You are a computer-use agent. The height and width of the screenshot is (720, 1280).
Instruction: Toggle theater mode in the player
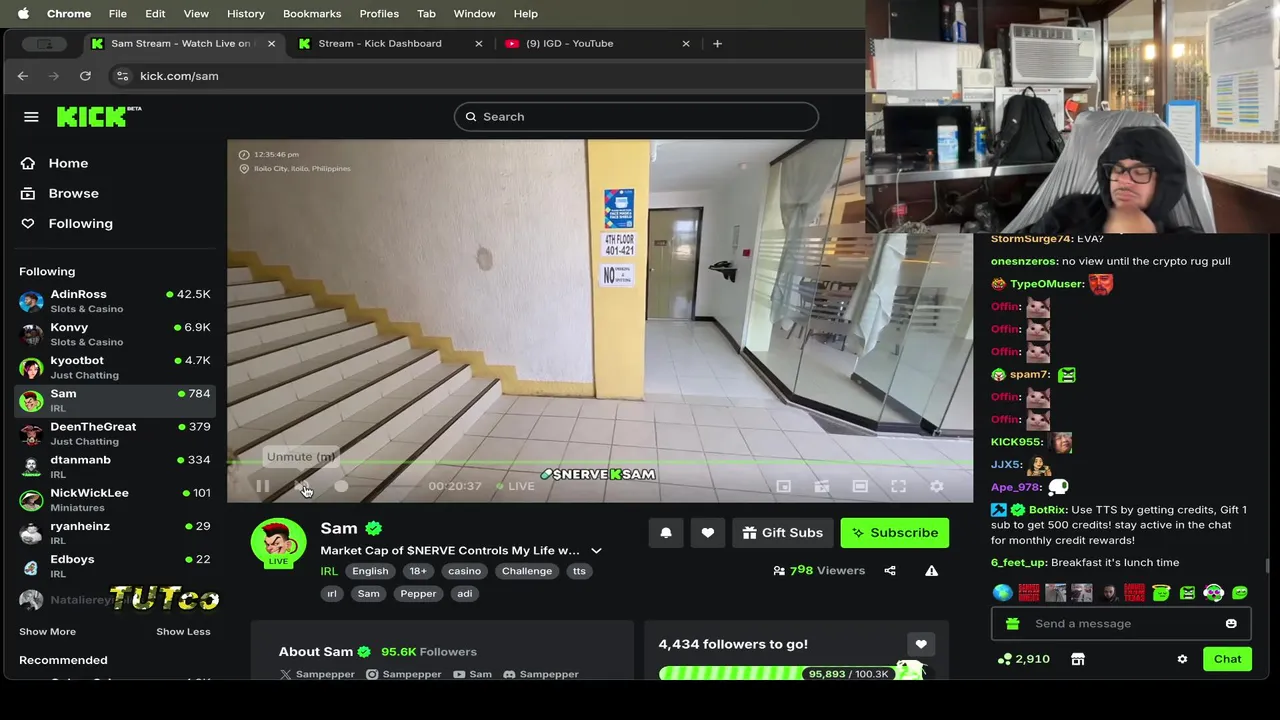point(860,486)
